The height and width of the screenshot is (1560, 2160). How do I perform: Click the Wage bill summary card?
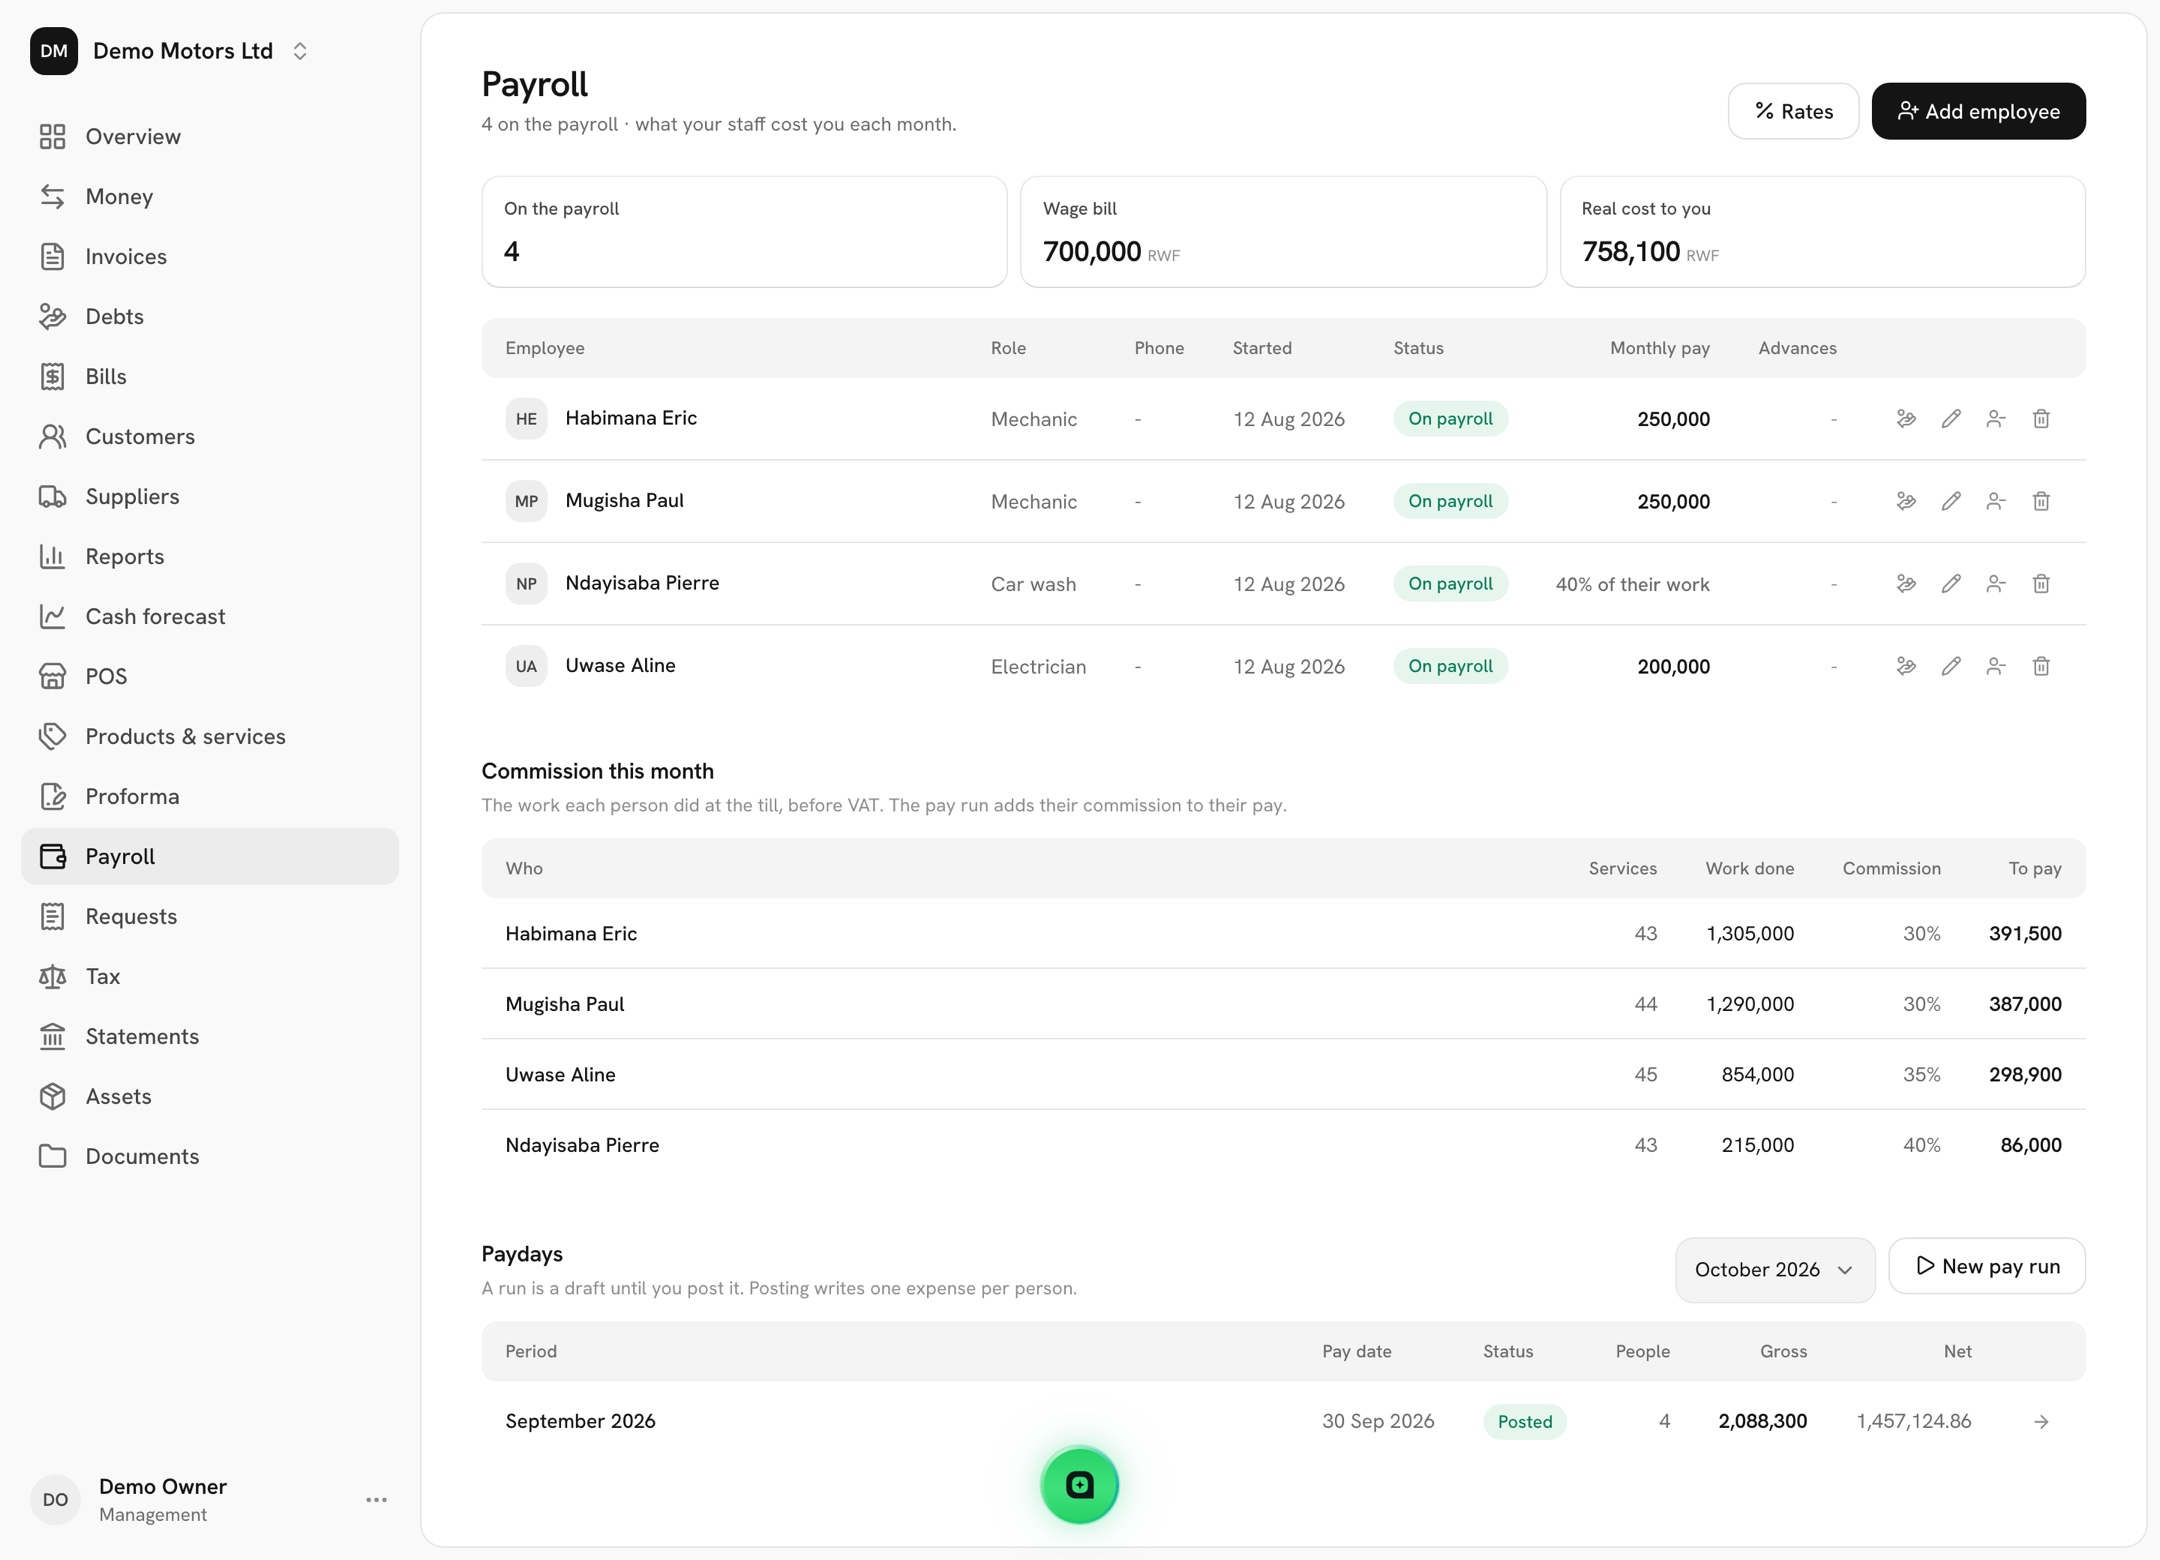click(1283, 232)
